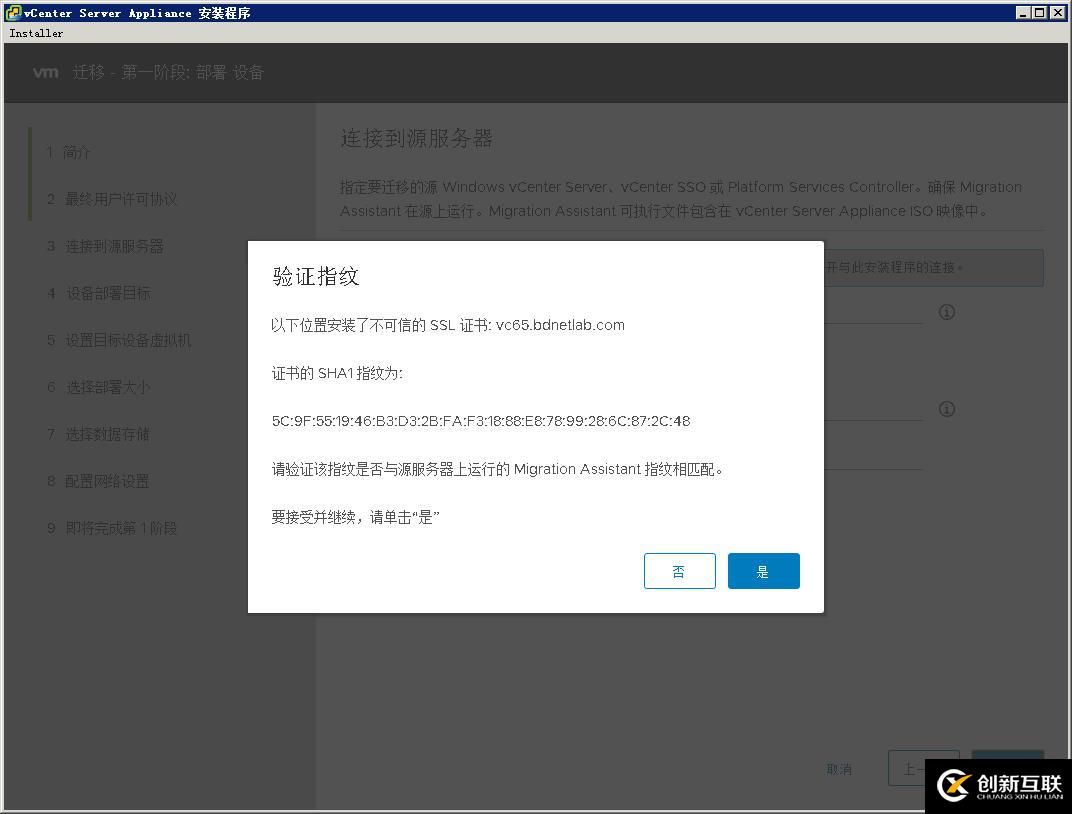
Task: Close the installer window
Action: tap(1056, 12)
